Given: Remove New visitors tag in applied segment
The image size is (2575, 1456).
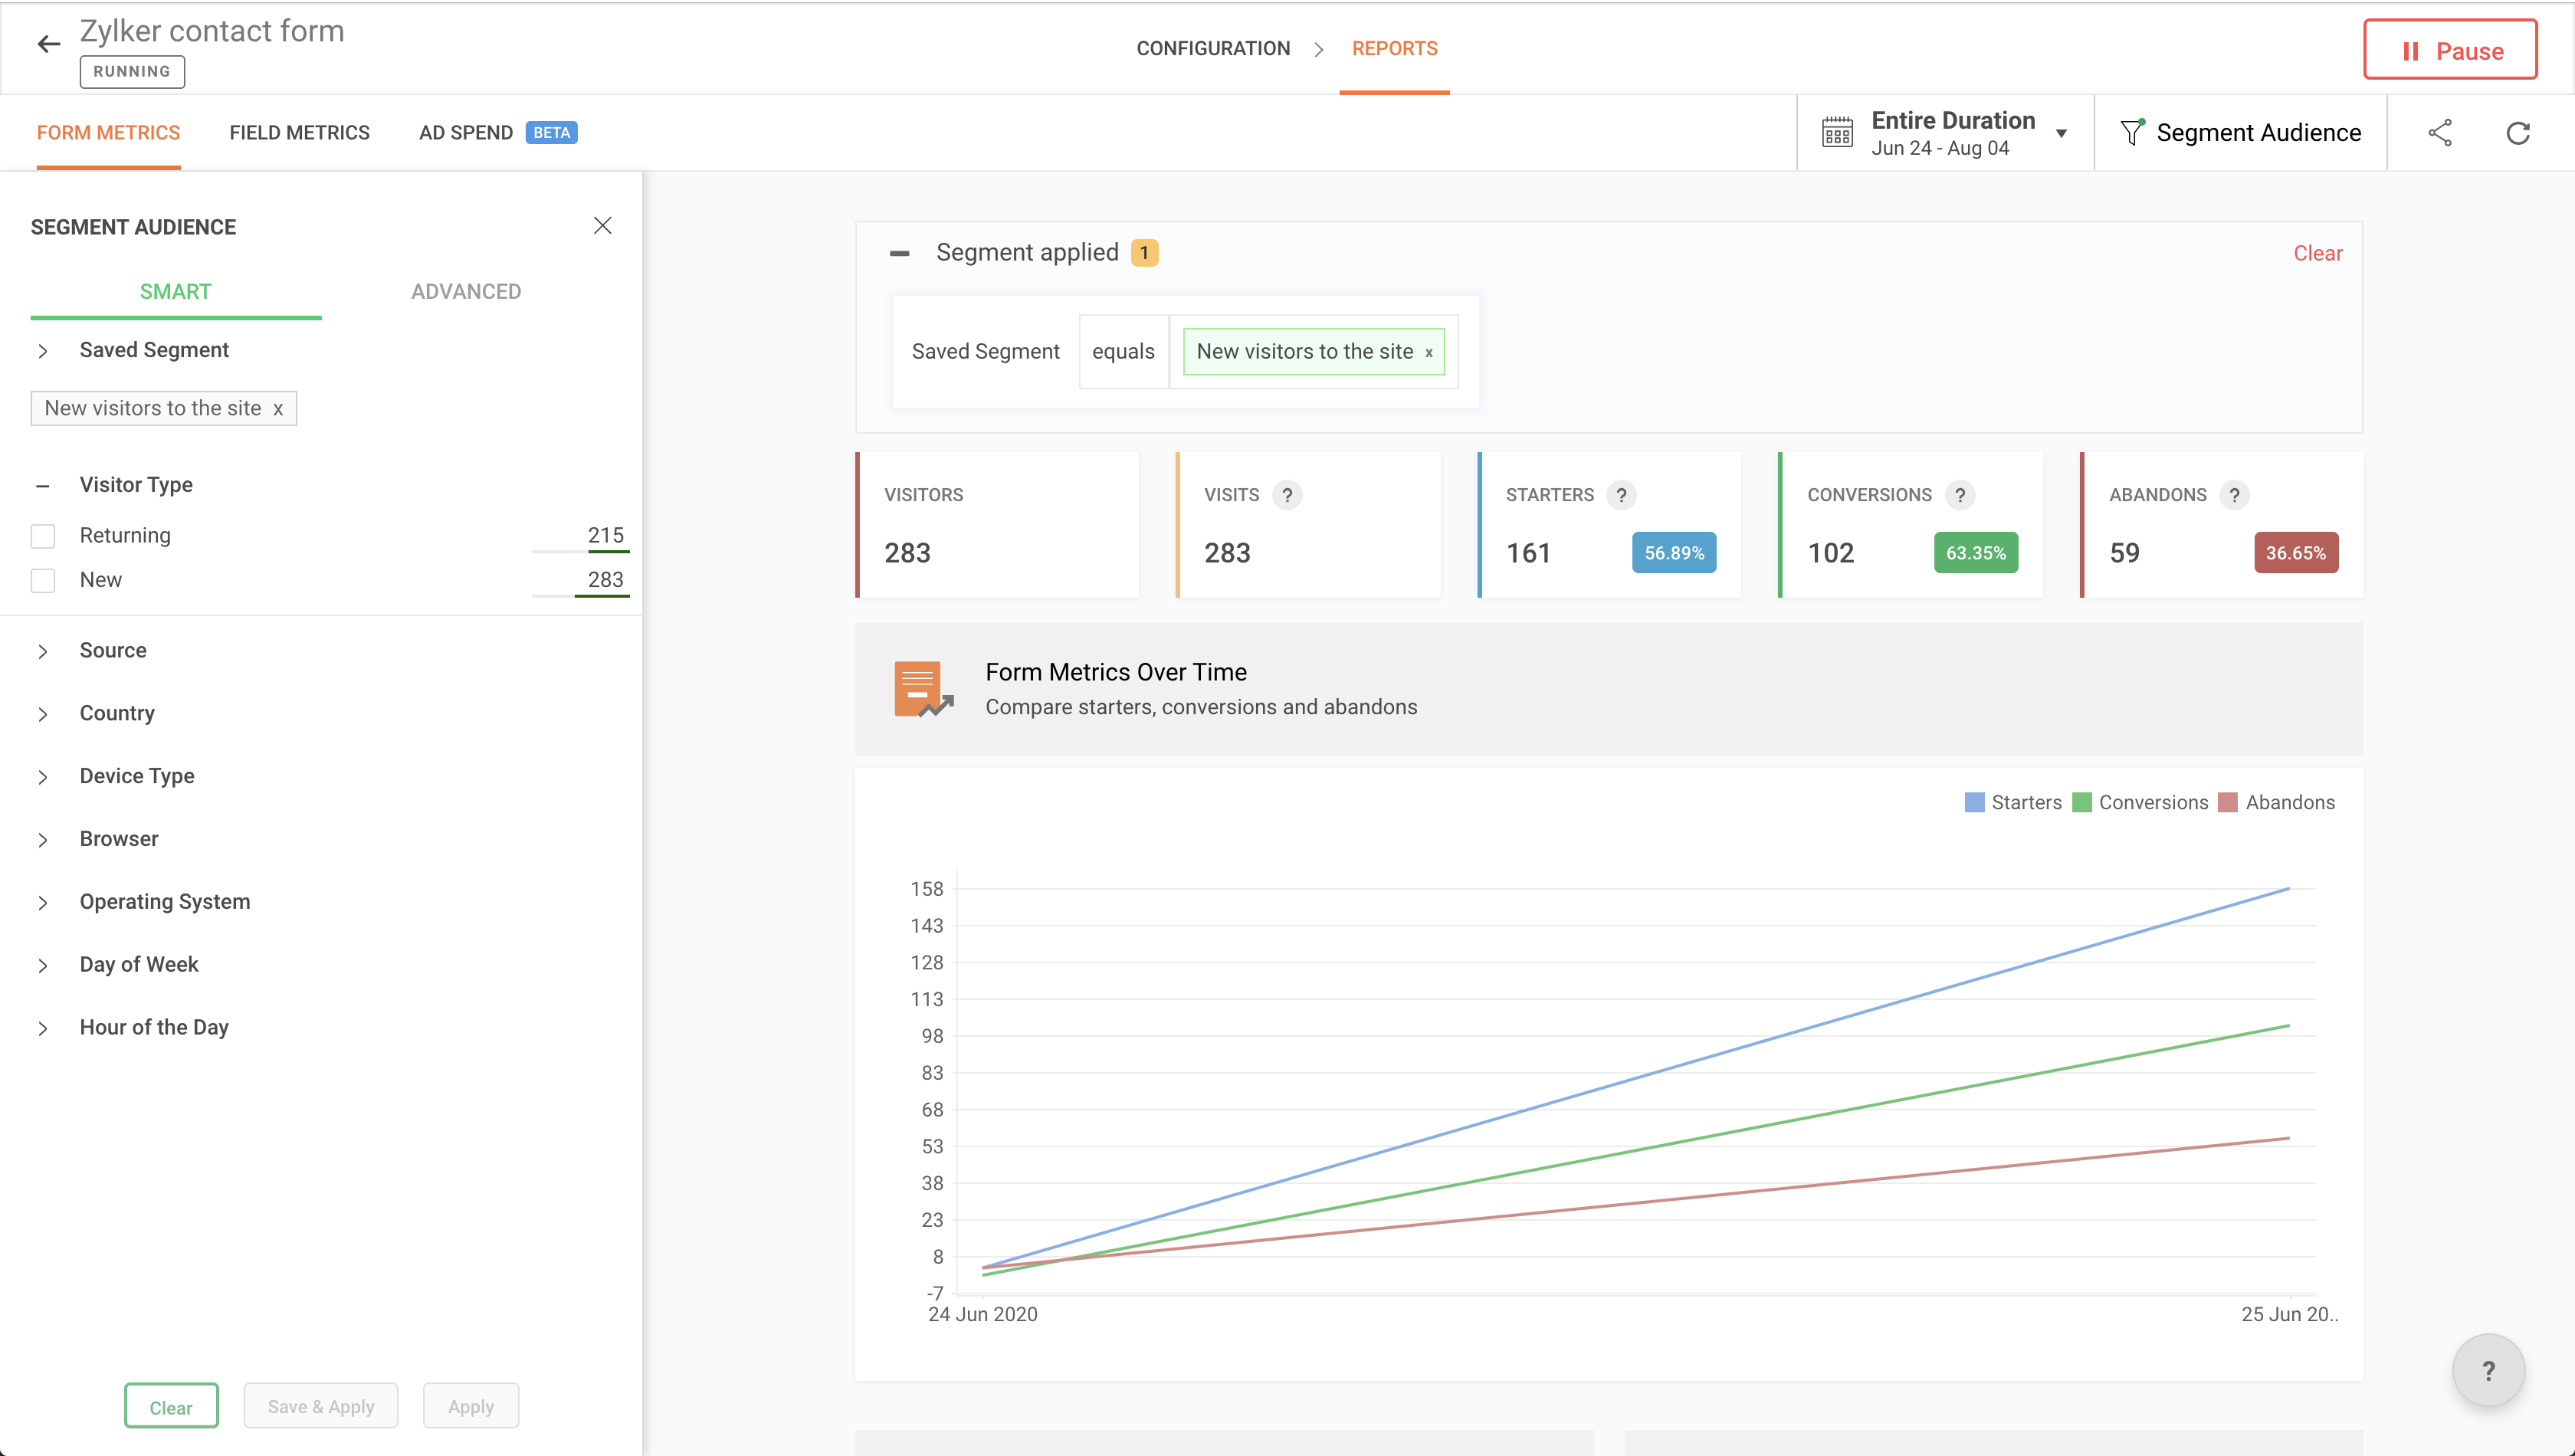Looking at the screenshot, I should (1428, 353).
